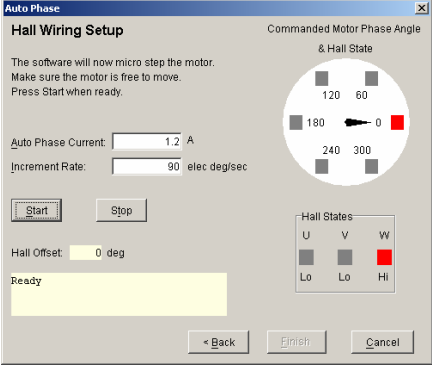Screen dimensions: 432x365
Task: Click the '240' dial label
Action: tap(331, 150)
